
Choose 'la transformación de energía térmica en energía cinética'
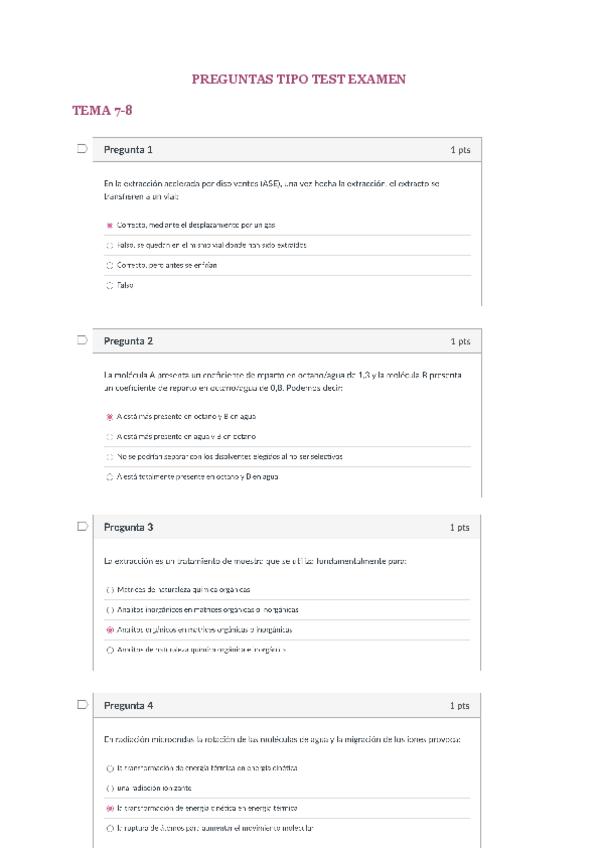(x=110, y=768)
